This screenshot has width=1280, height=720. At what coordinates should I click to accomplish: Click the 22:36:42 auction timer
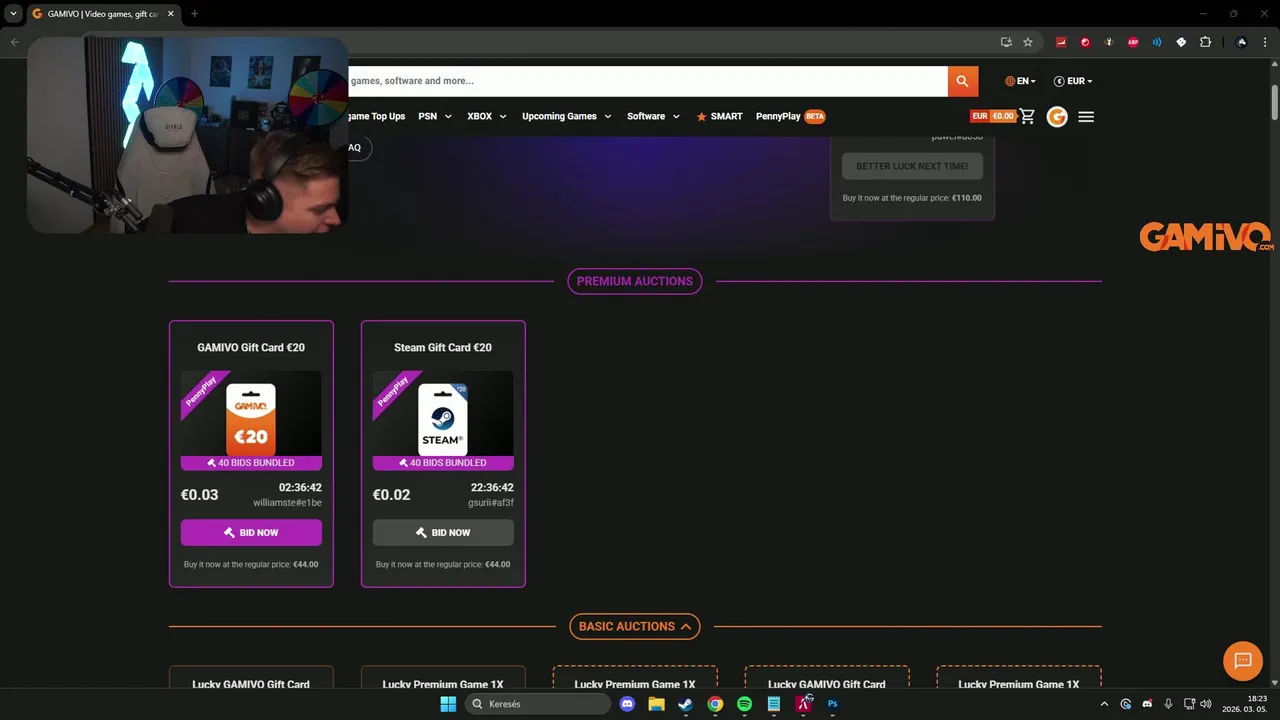[492, 488]
